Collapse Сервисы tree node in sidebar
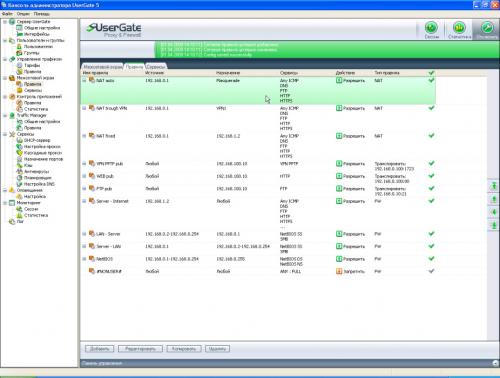This screenshot has height=378, width=500. [5, 134]
